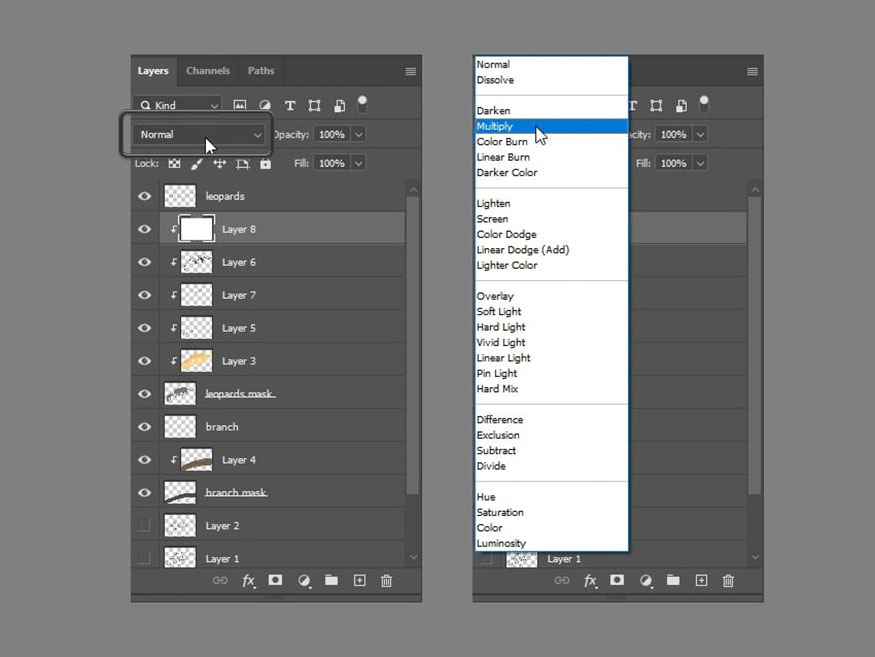Create new group folder in left panel

click(x=331, y=580)
